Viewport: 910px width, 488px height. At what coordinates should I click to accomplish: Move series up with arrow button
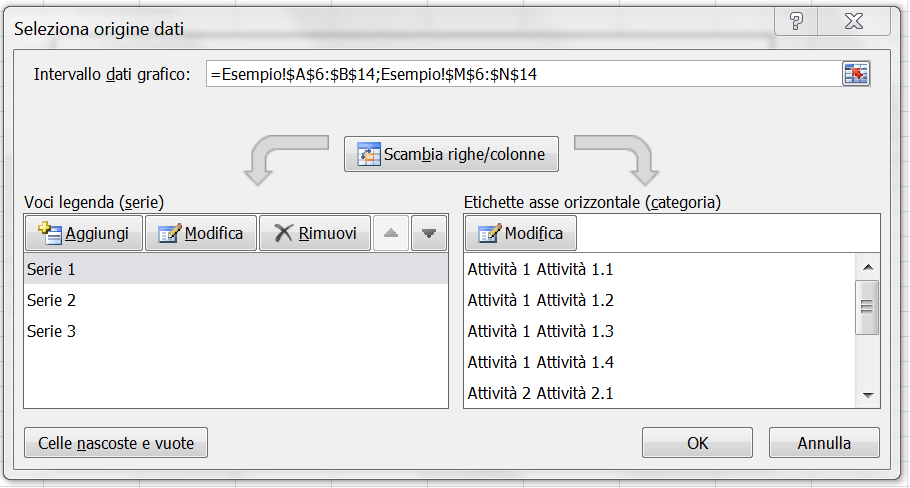[391, 233]
